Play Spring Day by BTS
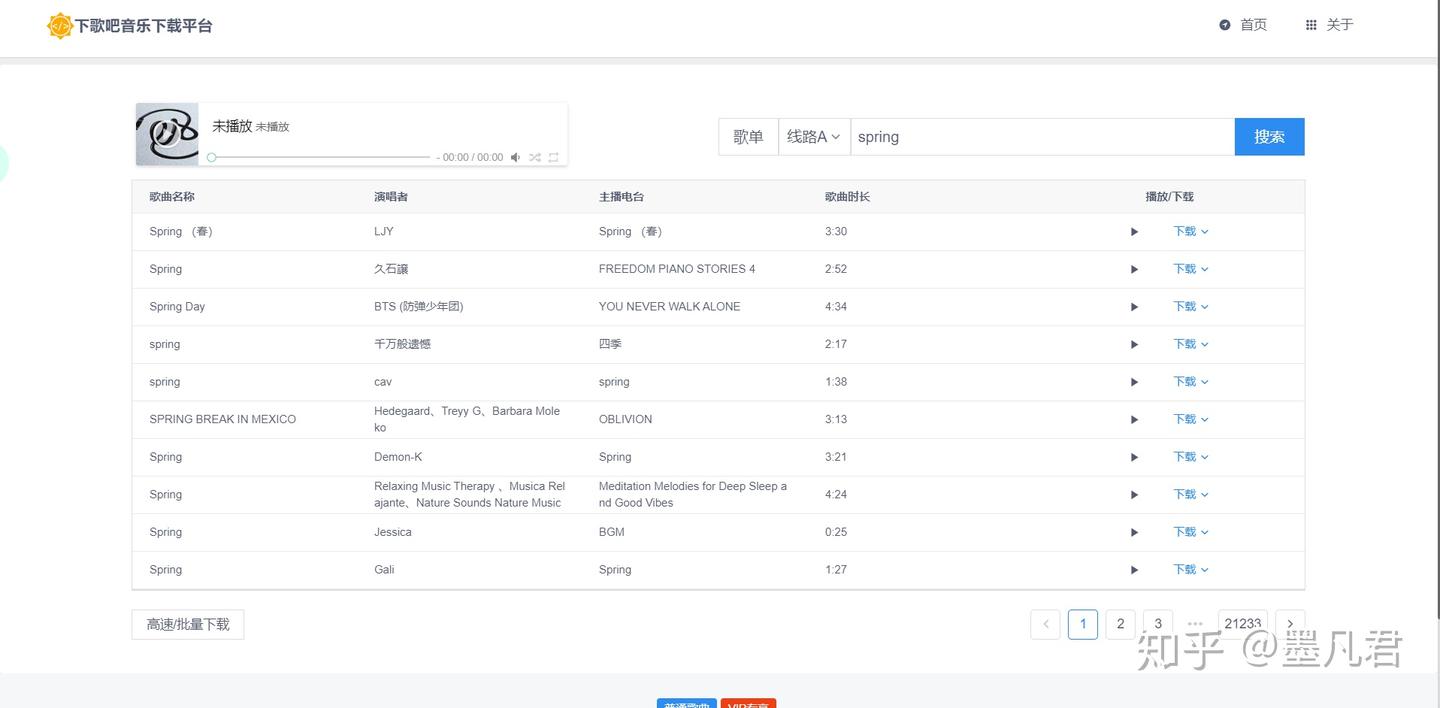1440x708 pixels. [1134, 307]
